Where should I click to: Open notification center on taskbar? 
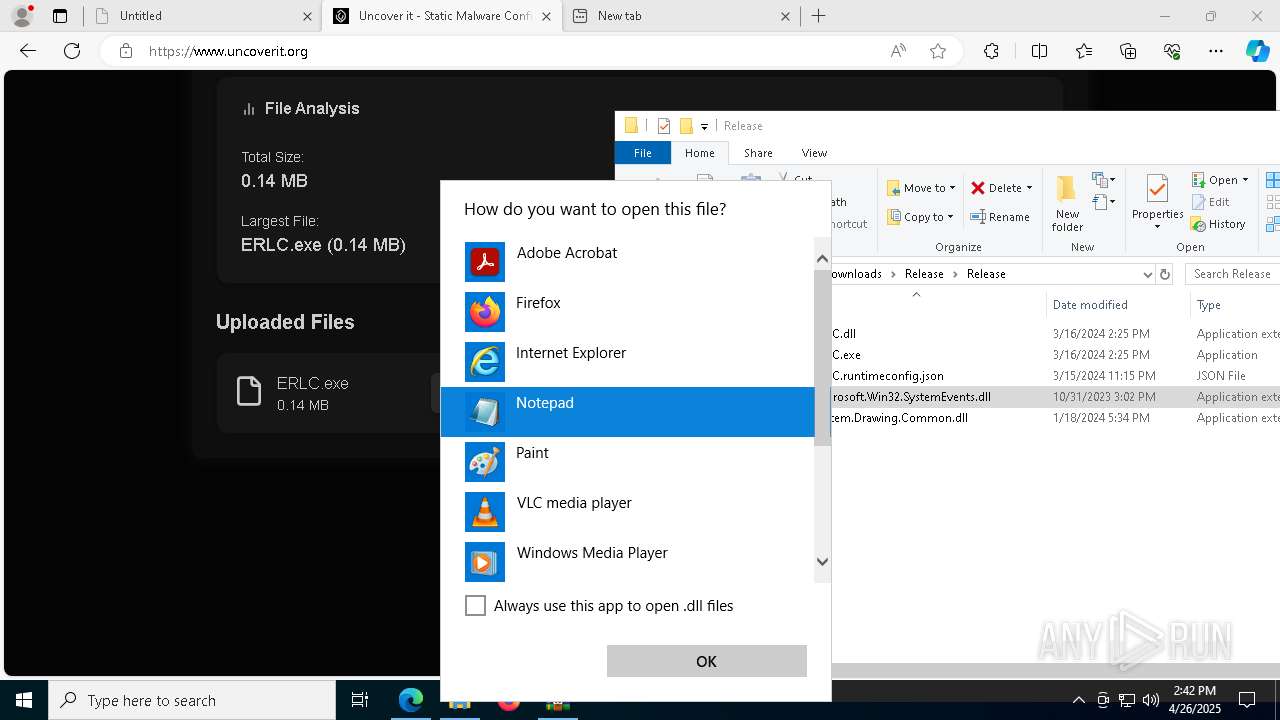click(x=1247, y=700)
